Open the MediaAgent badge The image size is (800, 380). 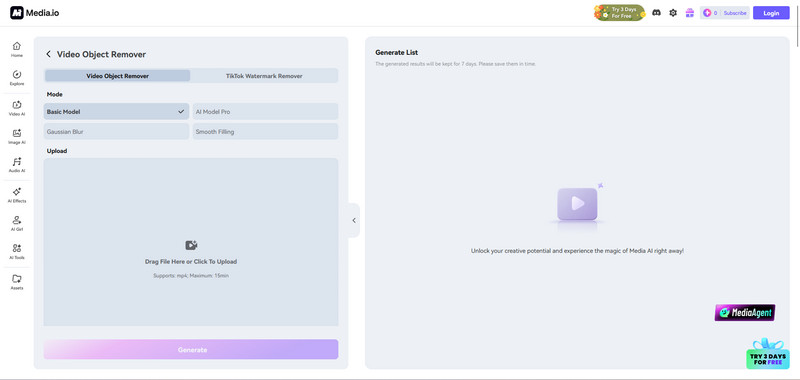(745, 313)
